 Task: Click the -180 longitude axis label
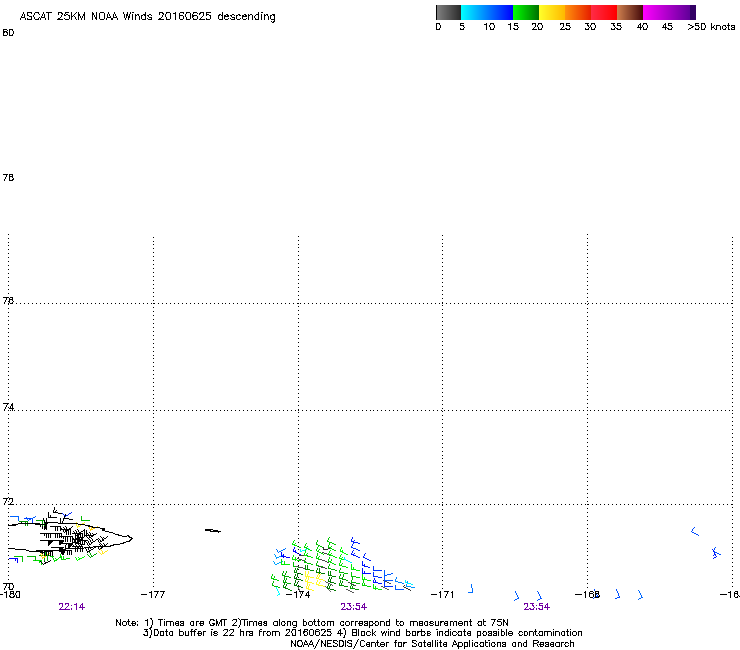10,594
